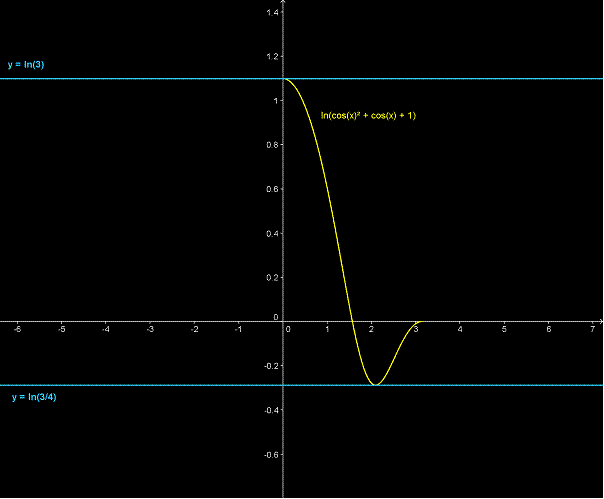Click the y-axis tick label 0.8

(x=274, y=145)
